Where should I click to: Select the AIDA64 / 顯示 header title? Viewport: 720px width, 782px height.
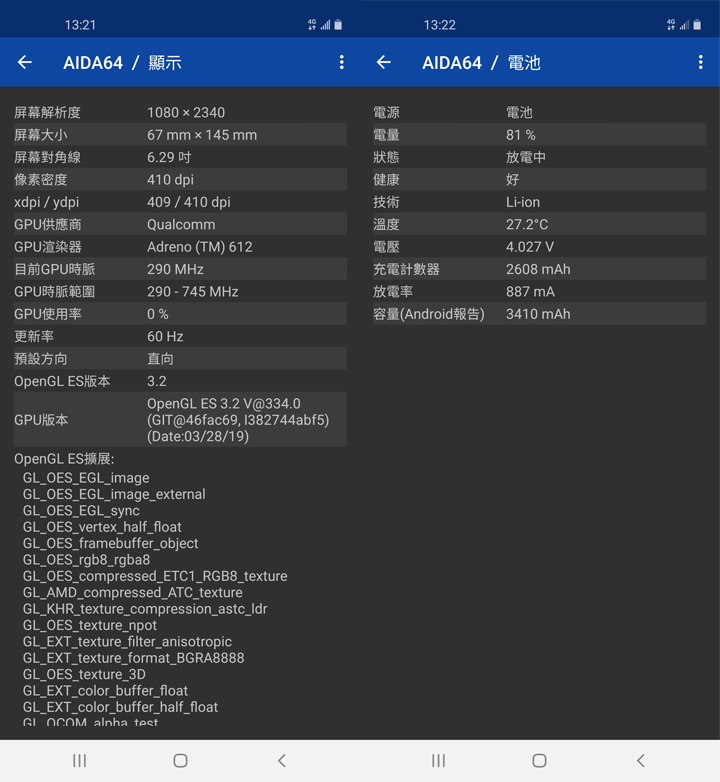coord(122,62)
